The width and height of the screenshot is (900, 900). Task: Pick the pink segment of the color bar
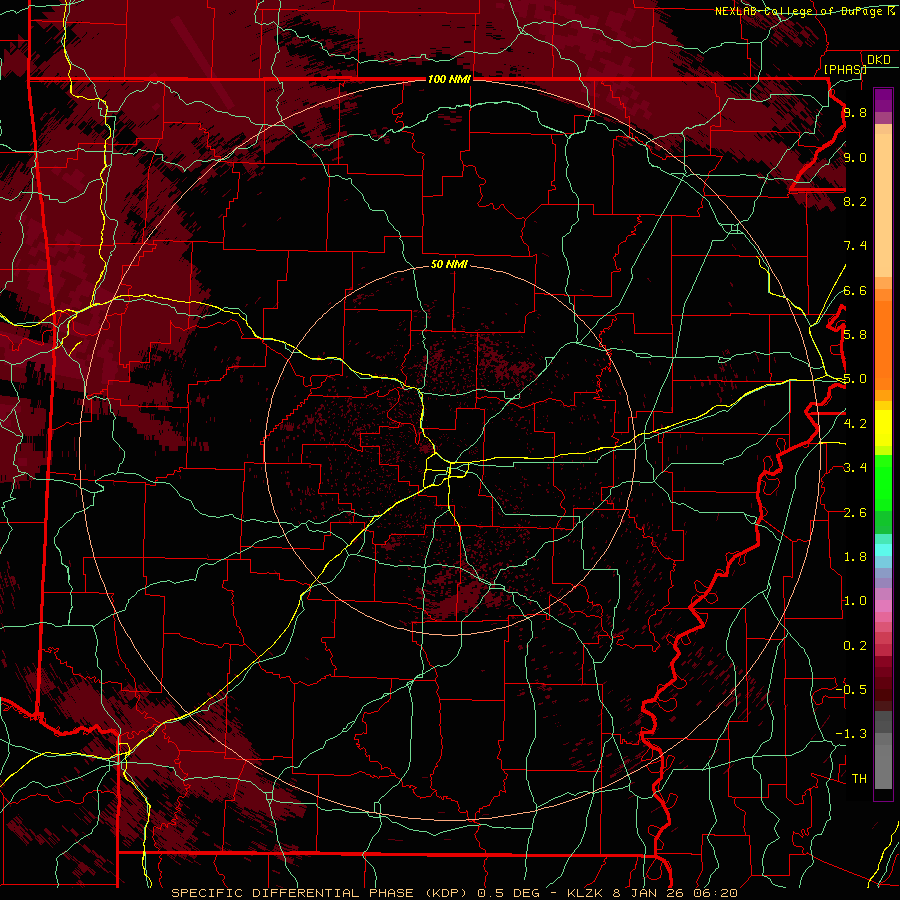pyautogui.click(x=883, y=606)
